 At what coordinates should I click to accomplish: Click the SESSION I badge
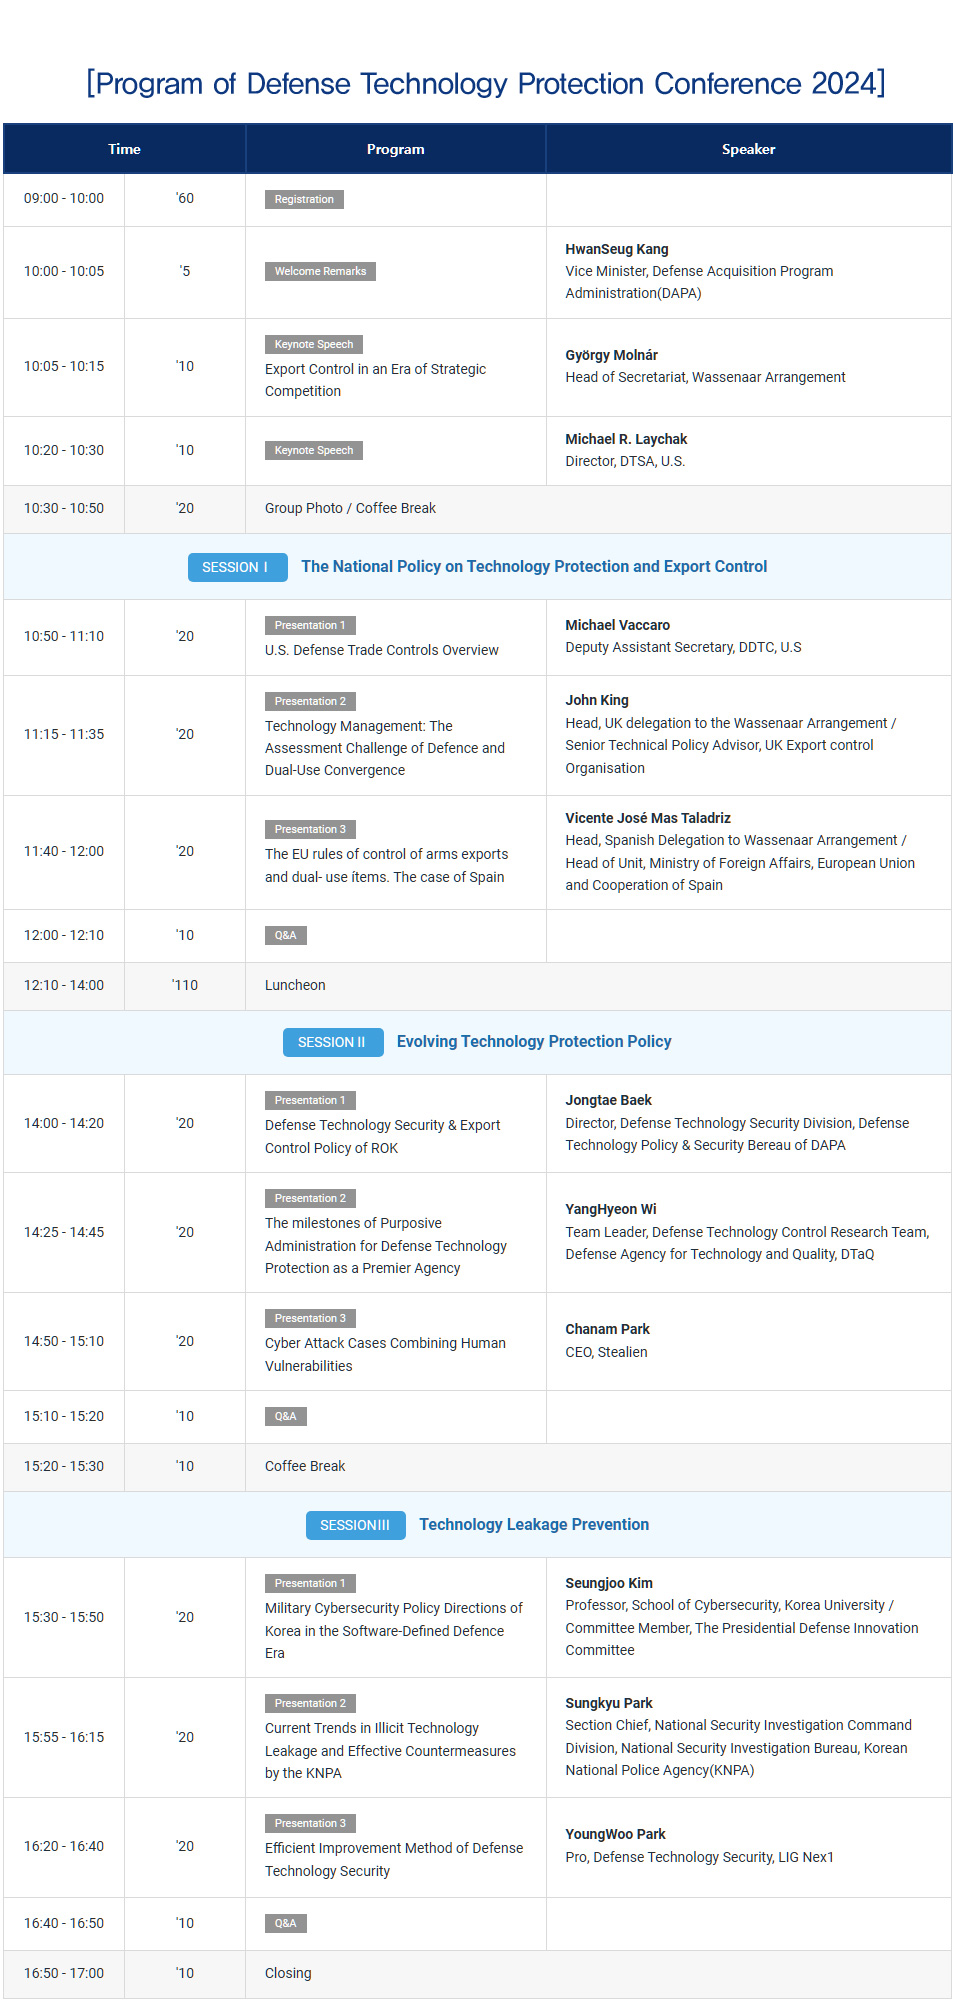tap(237, 567)
